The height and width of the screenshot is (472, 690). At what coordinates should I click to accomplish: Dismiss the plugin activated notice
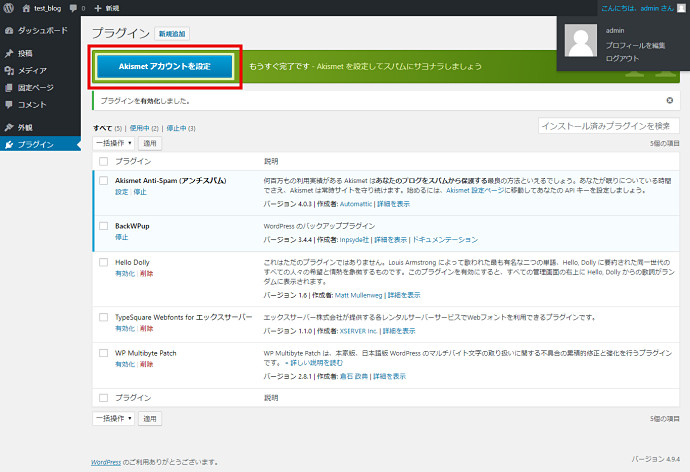[x=669, y=101]
